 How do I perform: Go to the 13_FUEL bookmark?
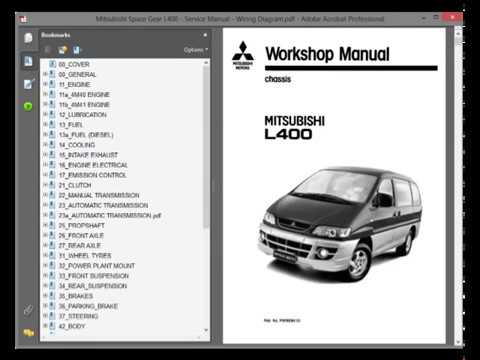click(71, 125)
